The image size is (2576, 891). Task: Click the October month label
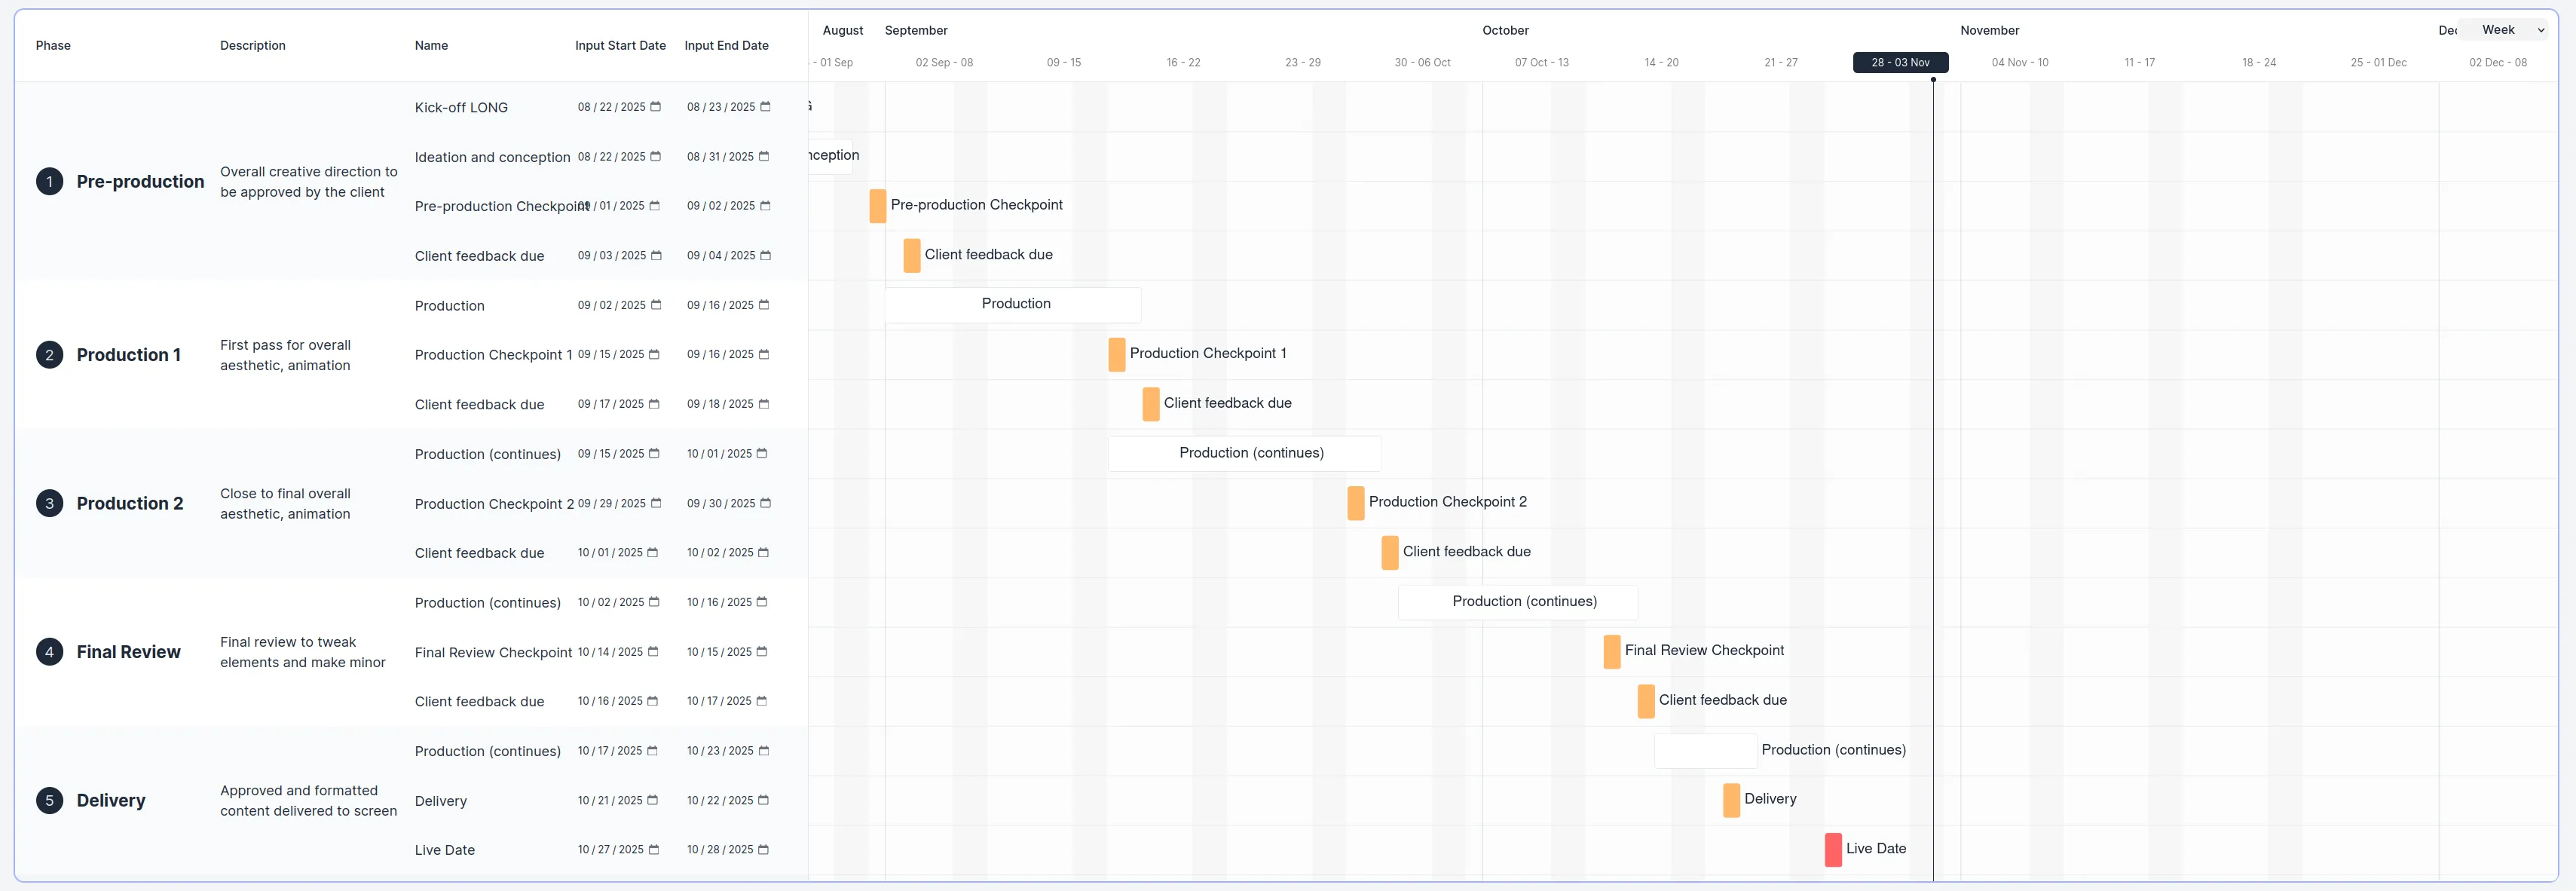coord(1505,30)
